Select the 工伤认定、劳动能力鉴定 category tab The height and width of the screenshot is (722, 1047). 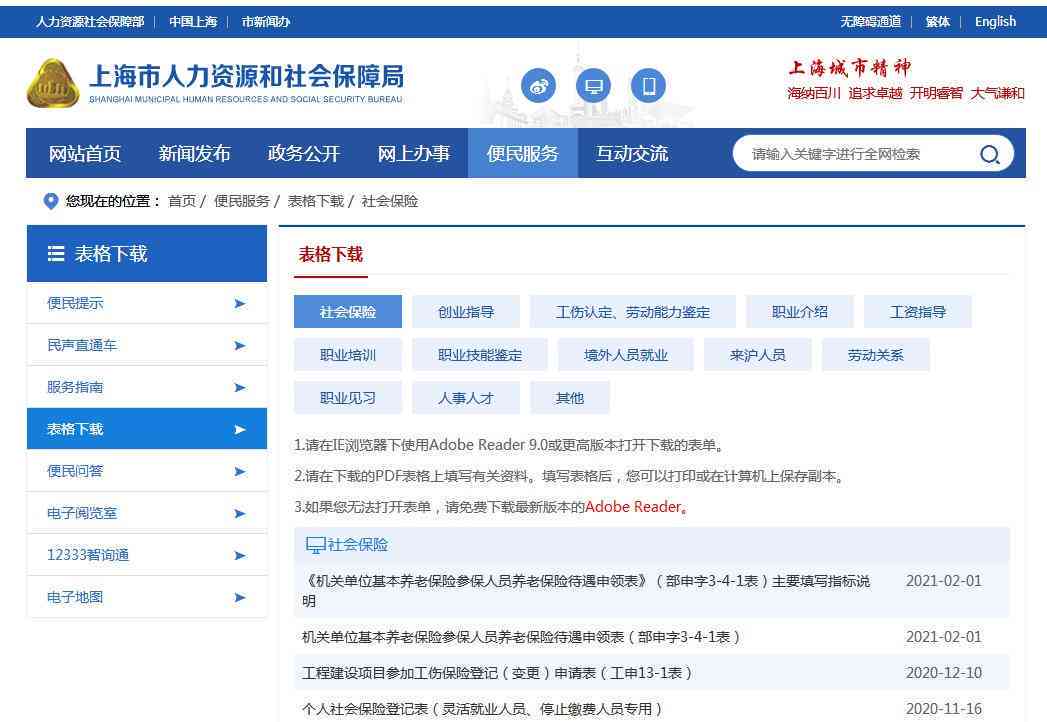point(633,312)
